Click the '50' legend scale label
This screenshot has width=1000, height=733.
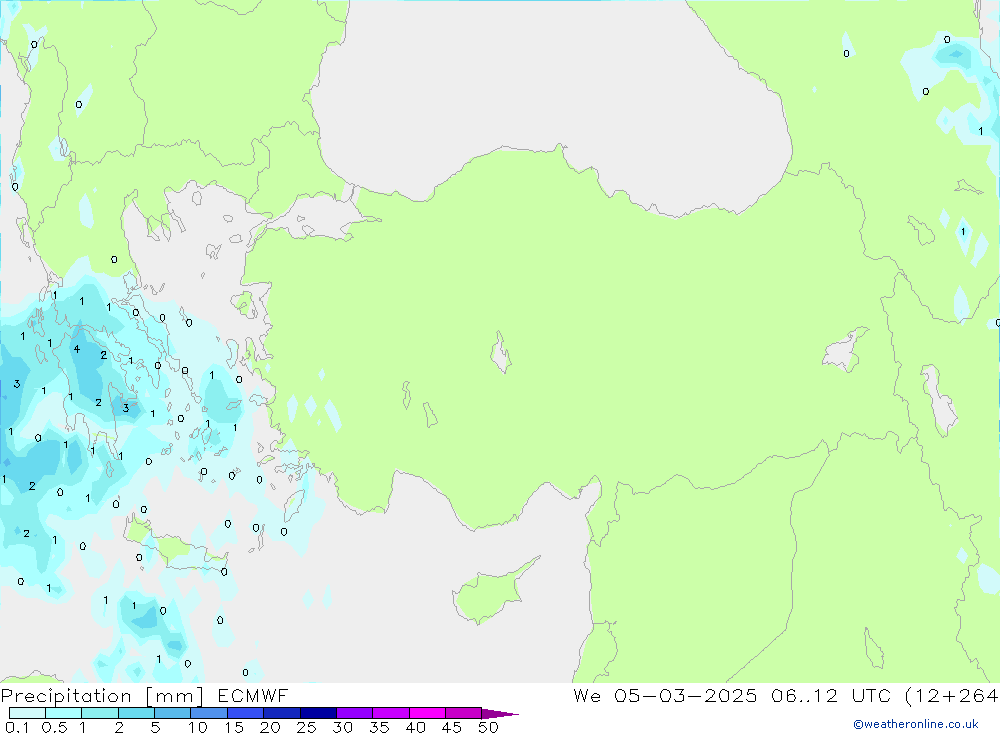pos(488,727)
